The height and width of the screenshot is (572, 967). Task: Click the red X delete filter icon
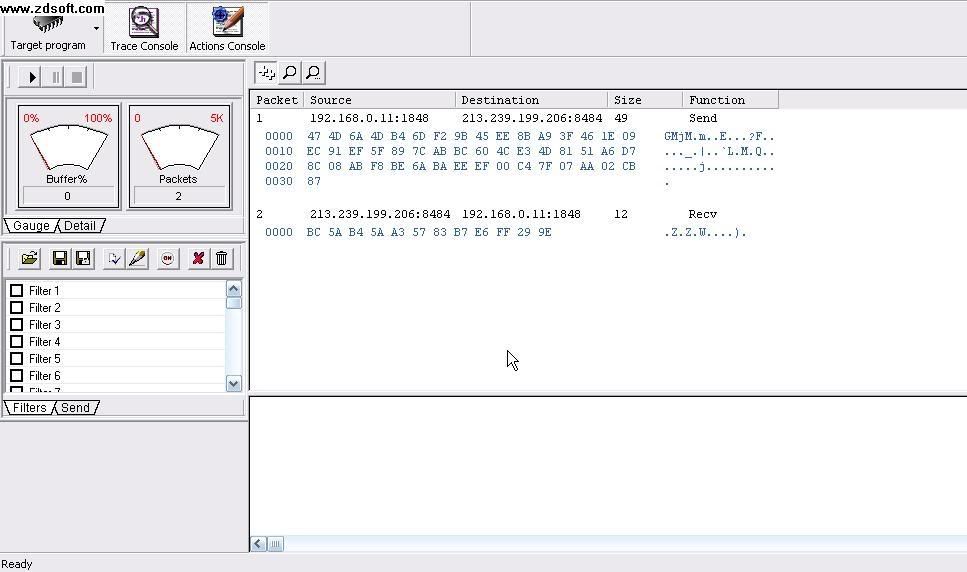point(198,259)
